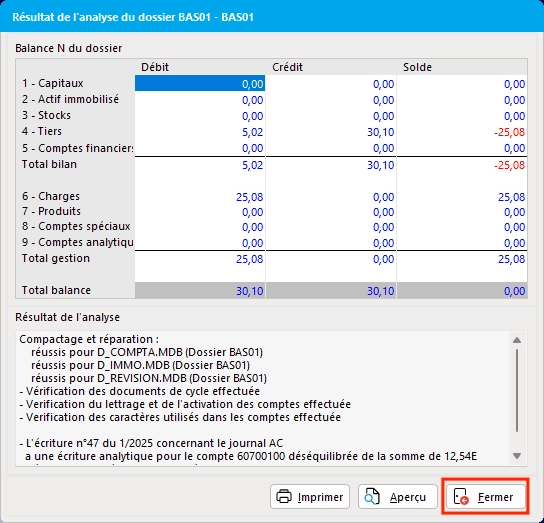The height and width of the screenshot is (523, 544).
Task: Click the analysis result scroll down arrow
Action: pos(517,456)
